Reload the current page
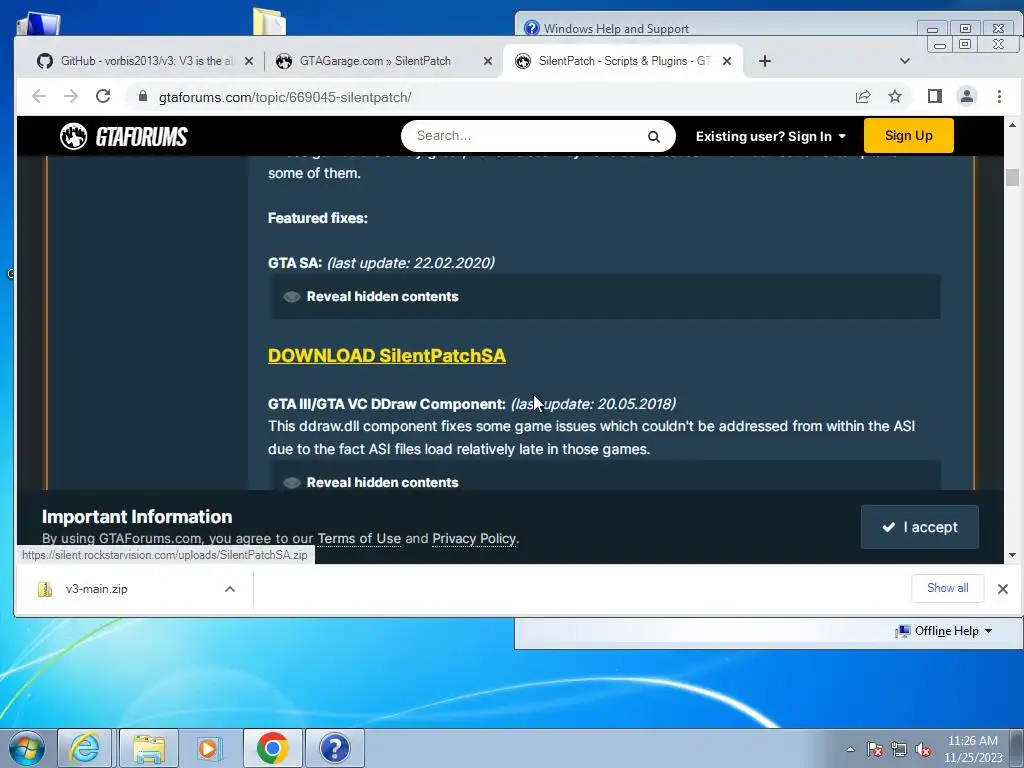This screenshot has width=1024, height=768. pyautogui.click(x=103, y=97)
